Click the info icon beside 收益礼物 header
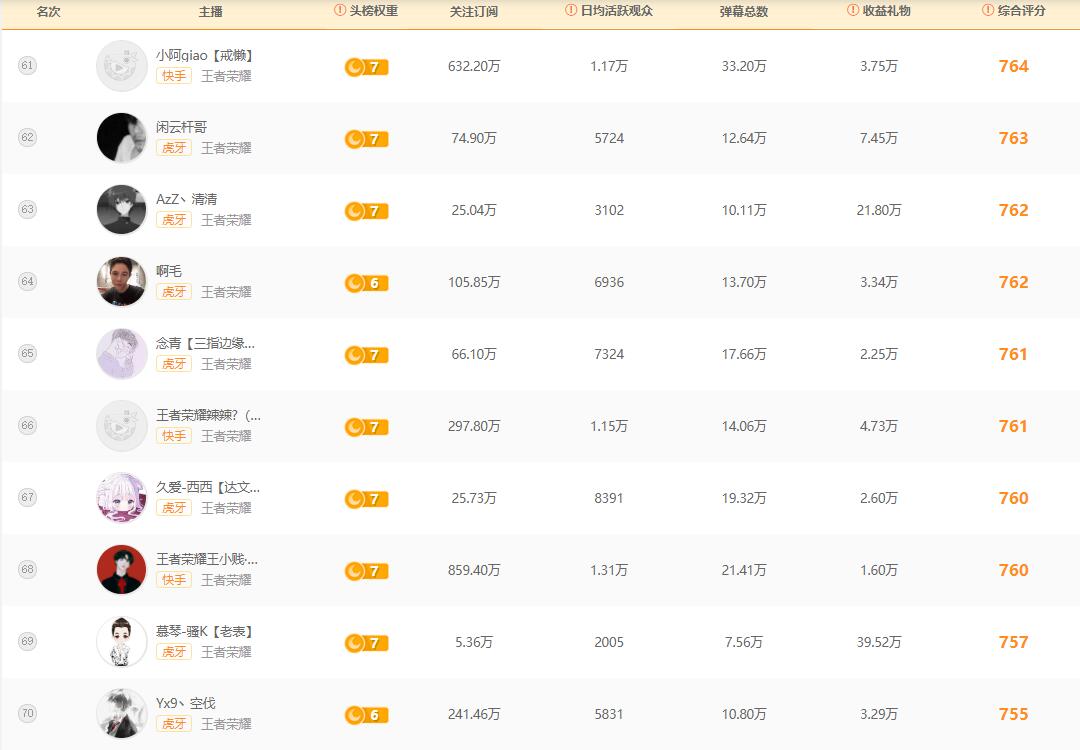The width and height of the screenshot is (1080, 750). click(x=853, y=11)
